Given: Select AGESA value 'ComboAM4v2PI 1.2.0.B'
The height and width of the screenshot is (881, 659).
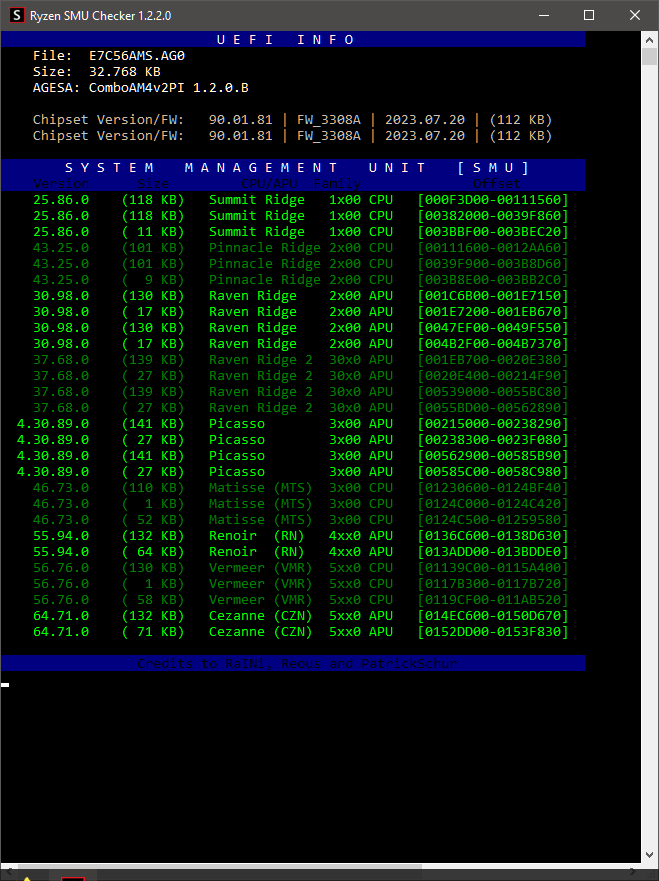Looking at the screenshot, I should click(169, 88).
